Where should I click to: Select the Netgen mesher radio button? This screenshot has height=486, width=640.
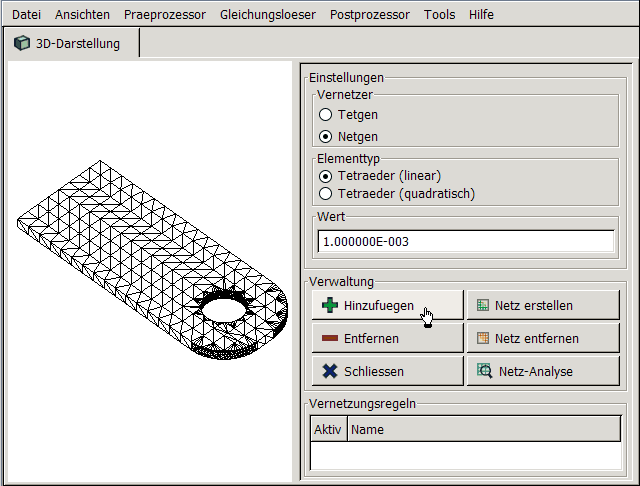326,136
